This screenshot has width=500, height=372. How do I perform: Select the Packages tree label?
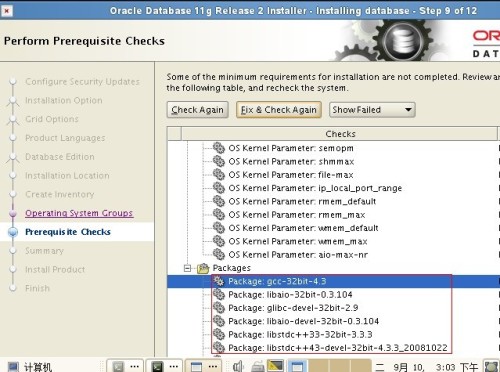232,268
